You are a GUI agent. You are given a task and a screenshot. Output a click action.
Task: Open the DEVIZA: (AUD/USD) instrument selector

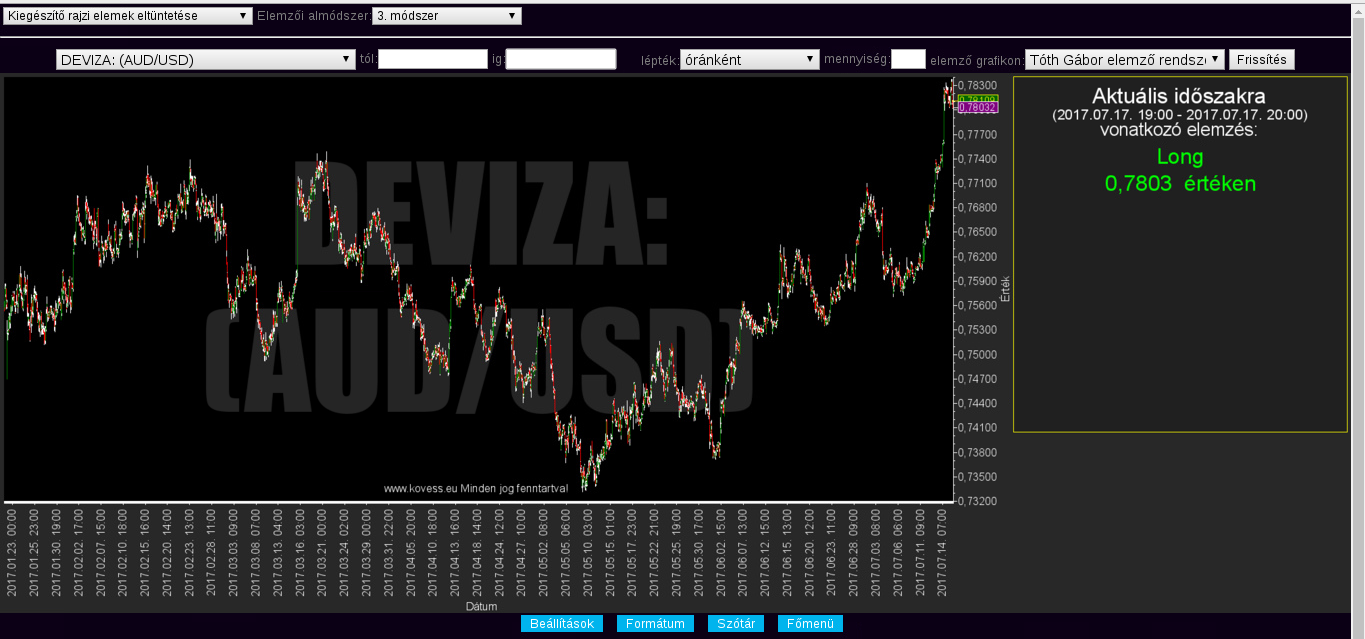(x=206, y=60)
